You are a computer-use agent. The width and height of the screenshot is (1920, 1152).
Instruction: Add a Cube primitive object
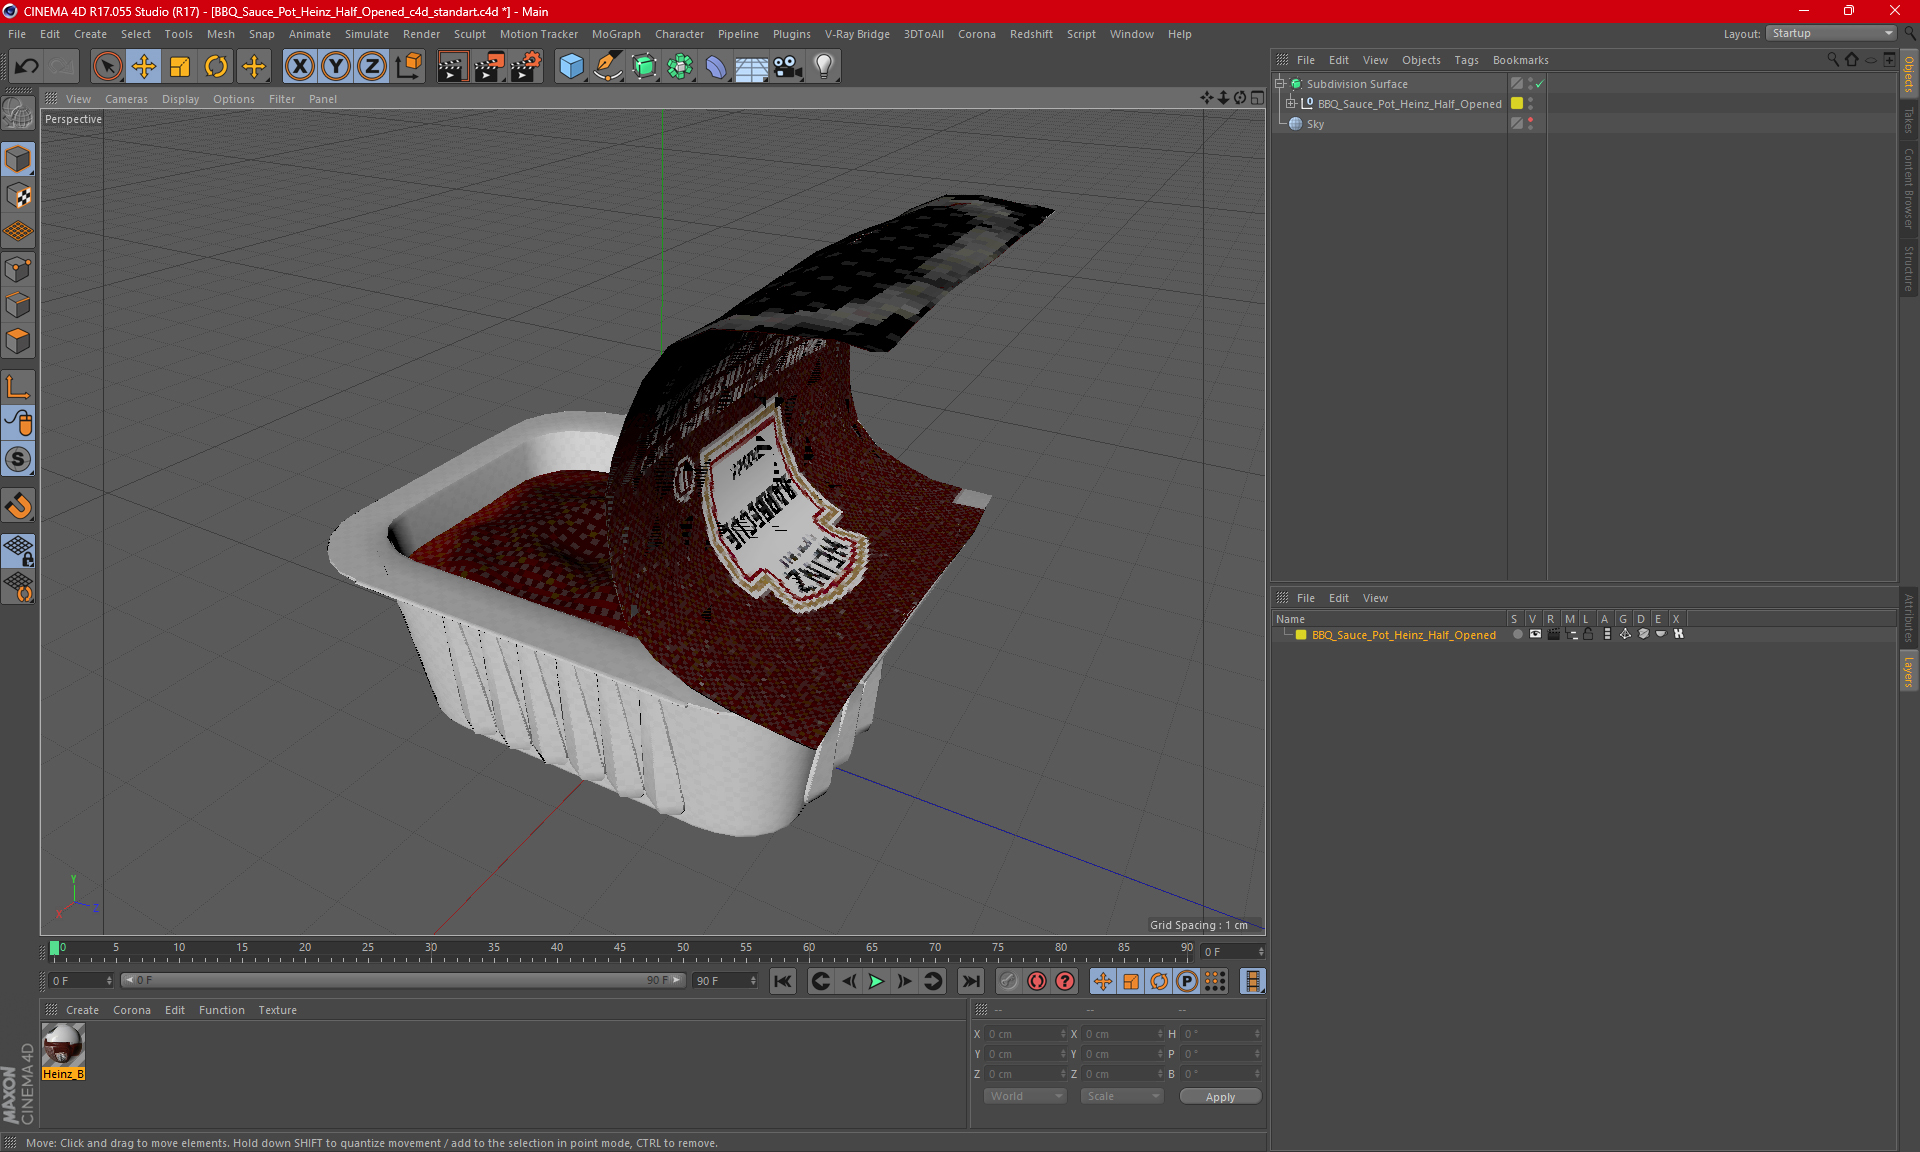[571, 67]
